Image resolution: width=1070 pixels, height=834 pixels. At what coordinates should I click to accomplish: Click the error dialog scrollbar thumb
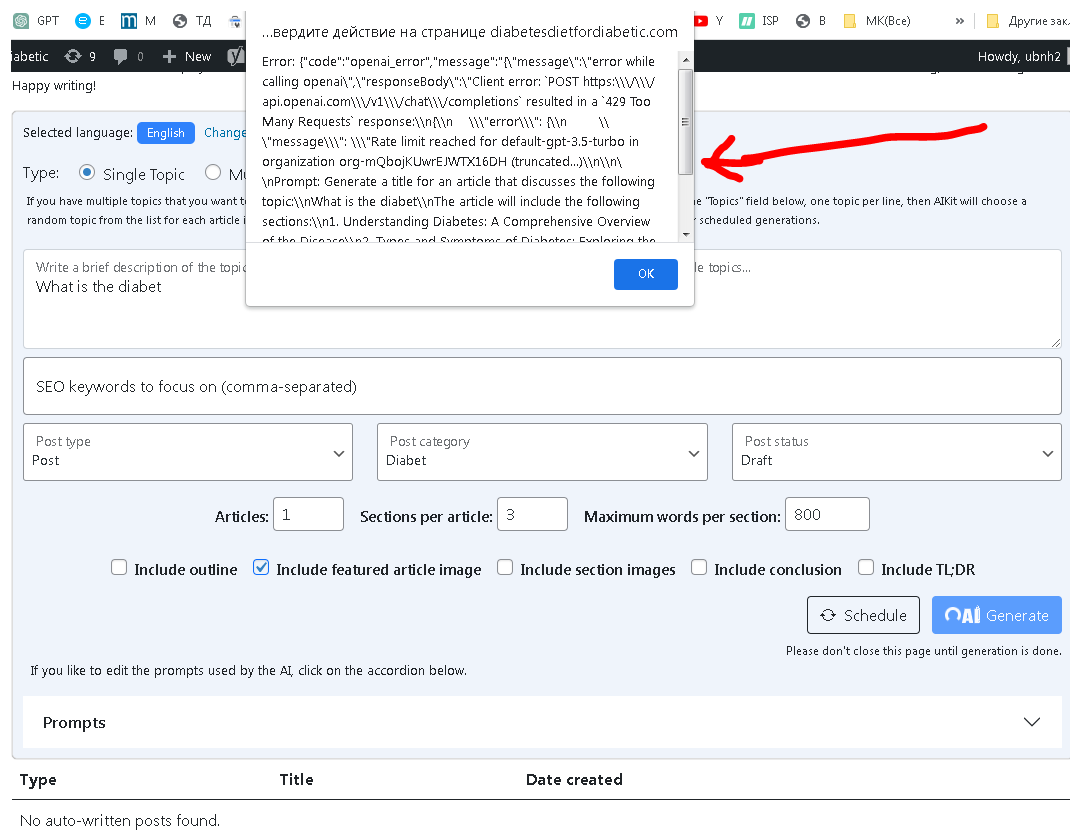pyautogui.click(x=685, y=122)
